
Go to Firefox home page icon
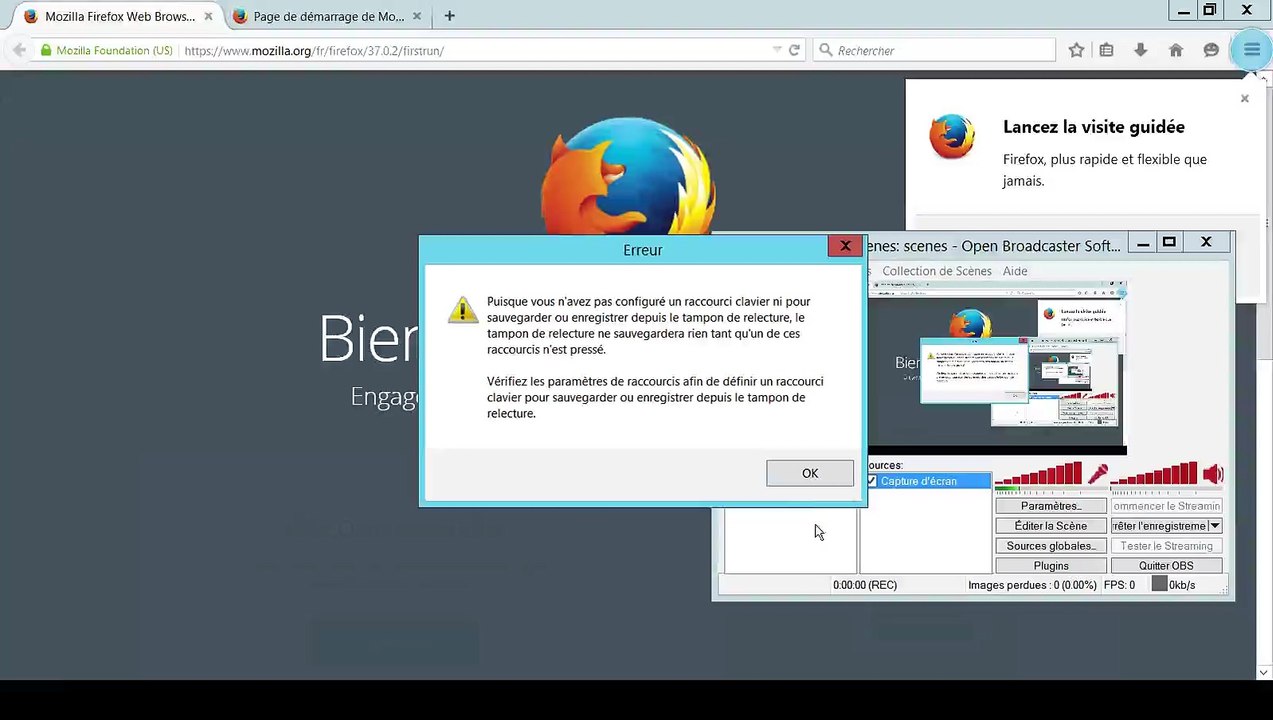(x=1176, y=50)
